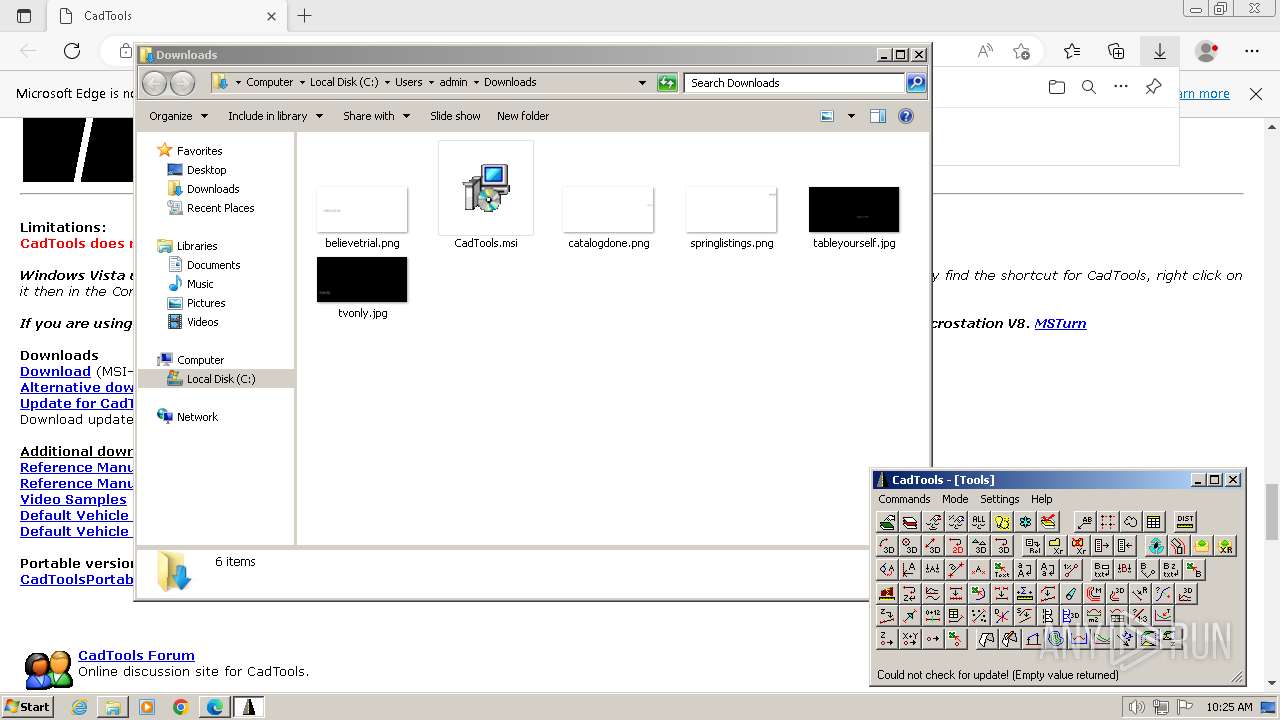The width and height of the screenshot is (1280, 720).
Task: Open the Settings menu in CadTools
Action: click(1000, 499)
